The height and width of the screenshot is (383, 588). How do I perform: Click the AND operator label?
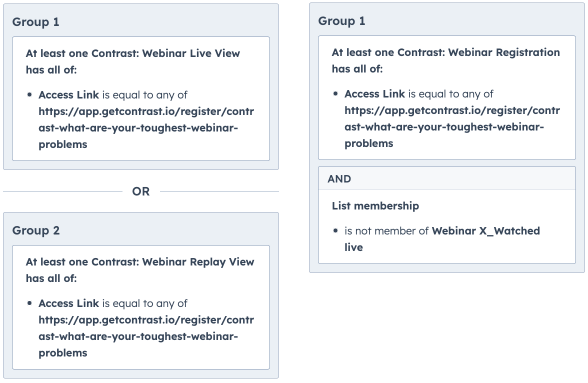coord(339,179)
